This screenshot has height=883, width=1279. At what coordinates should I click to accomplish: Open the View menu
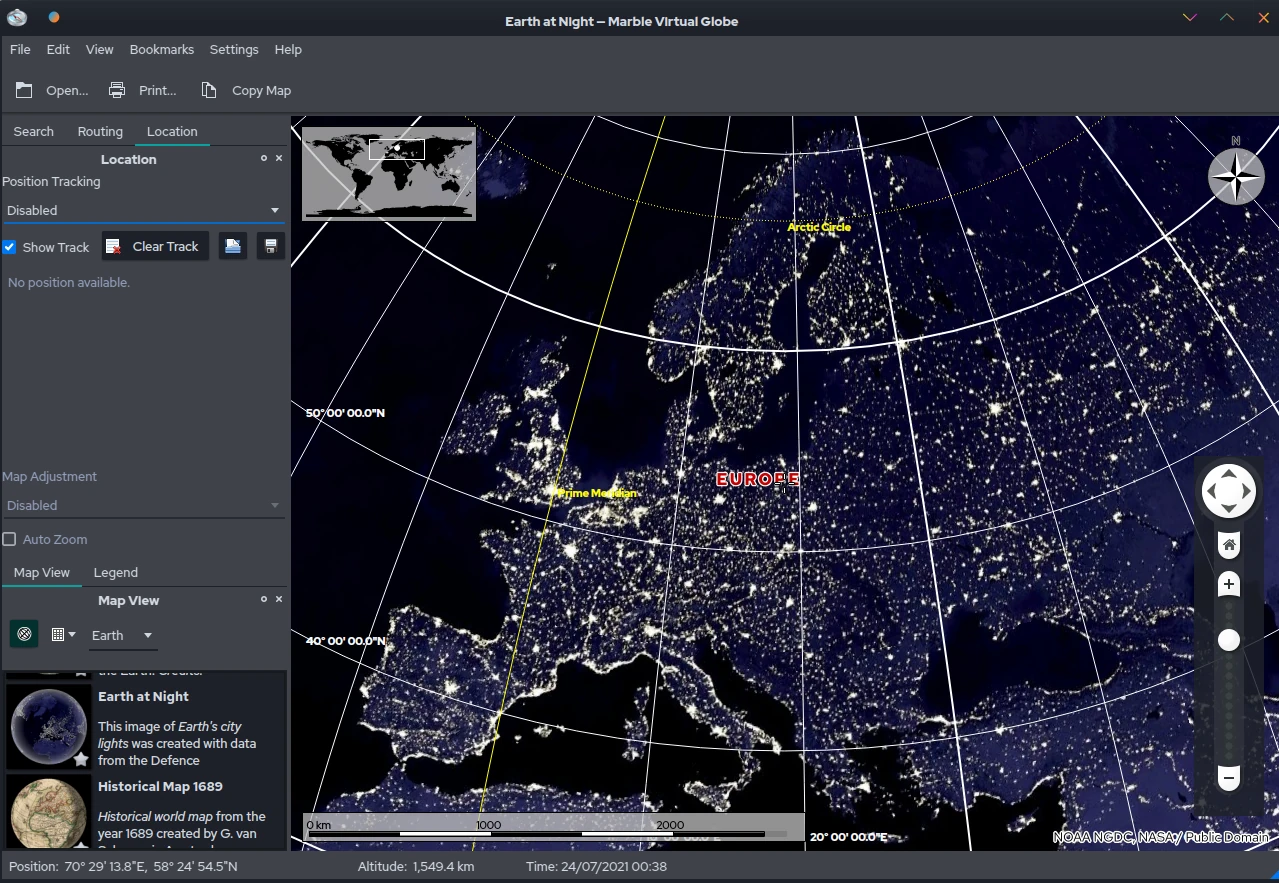point(100,49)
